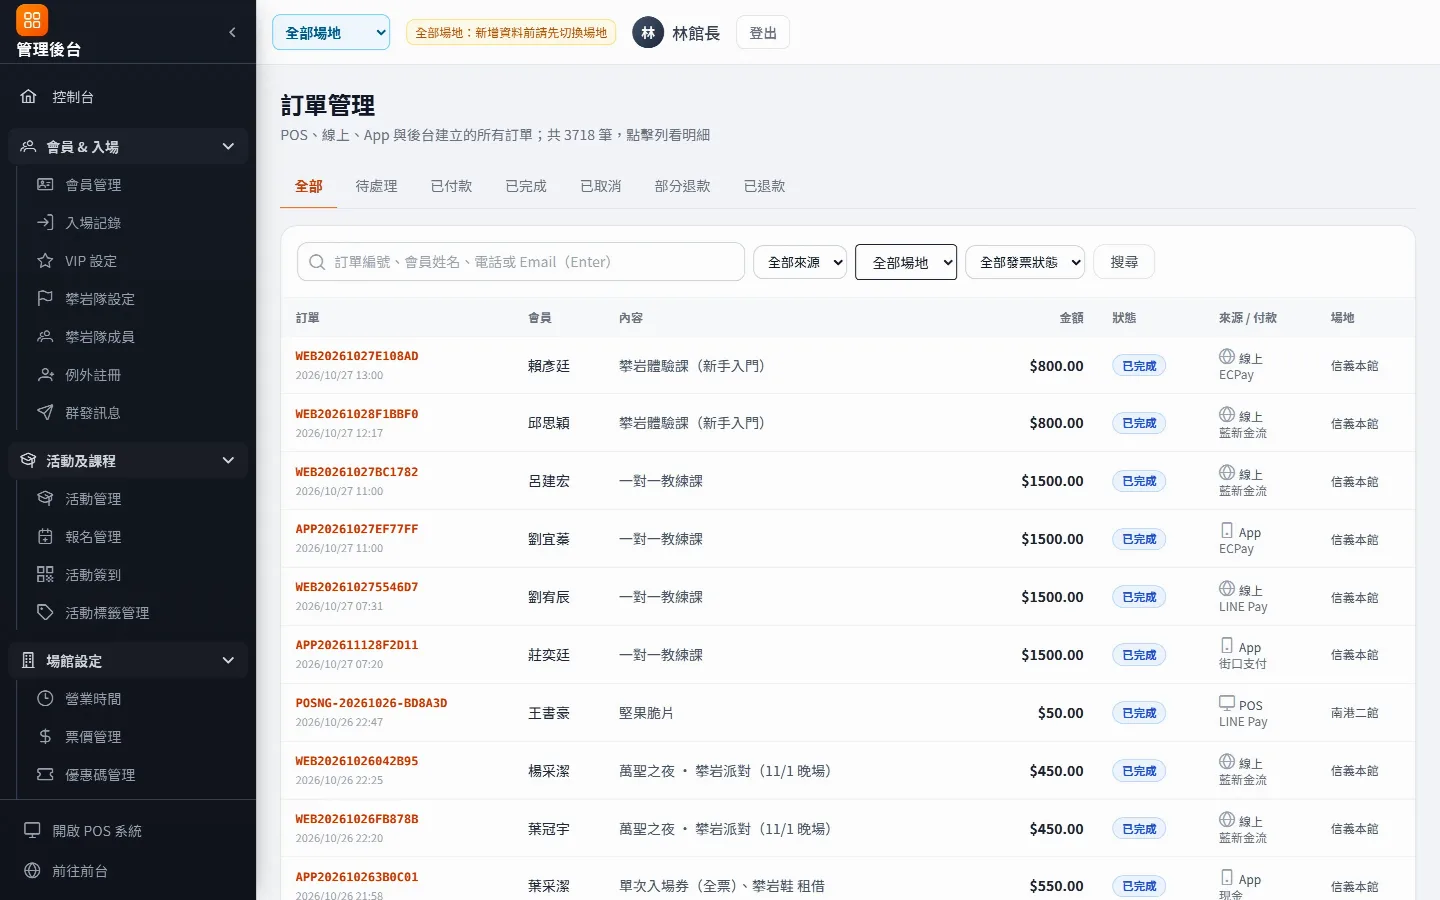
Task: Go to 前往前台 globe item
Action: point(128,871)
